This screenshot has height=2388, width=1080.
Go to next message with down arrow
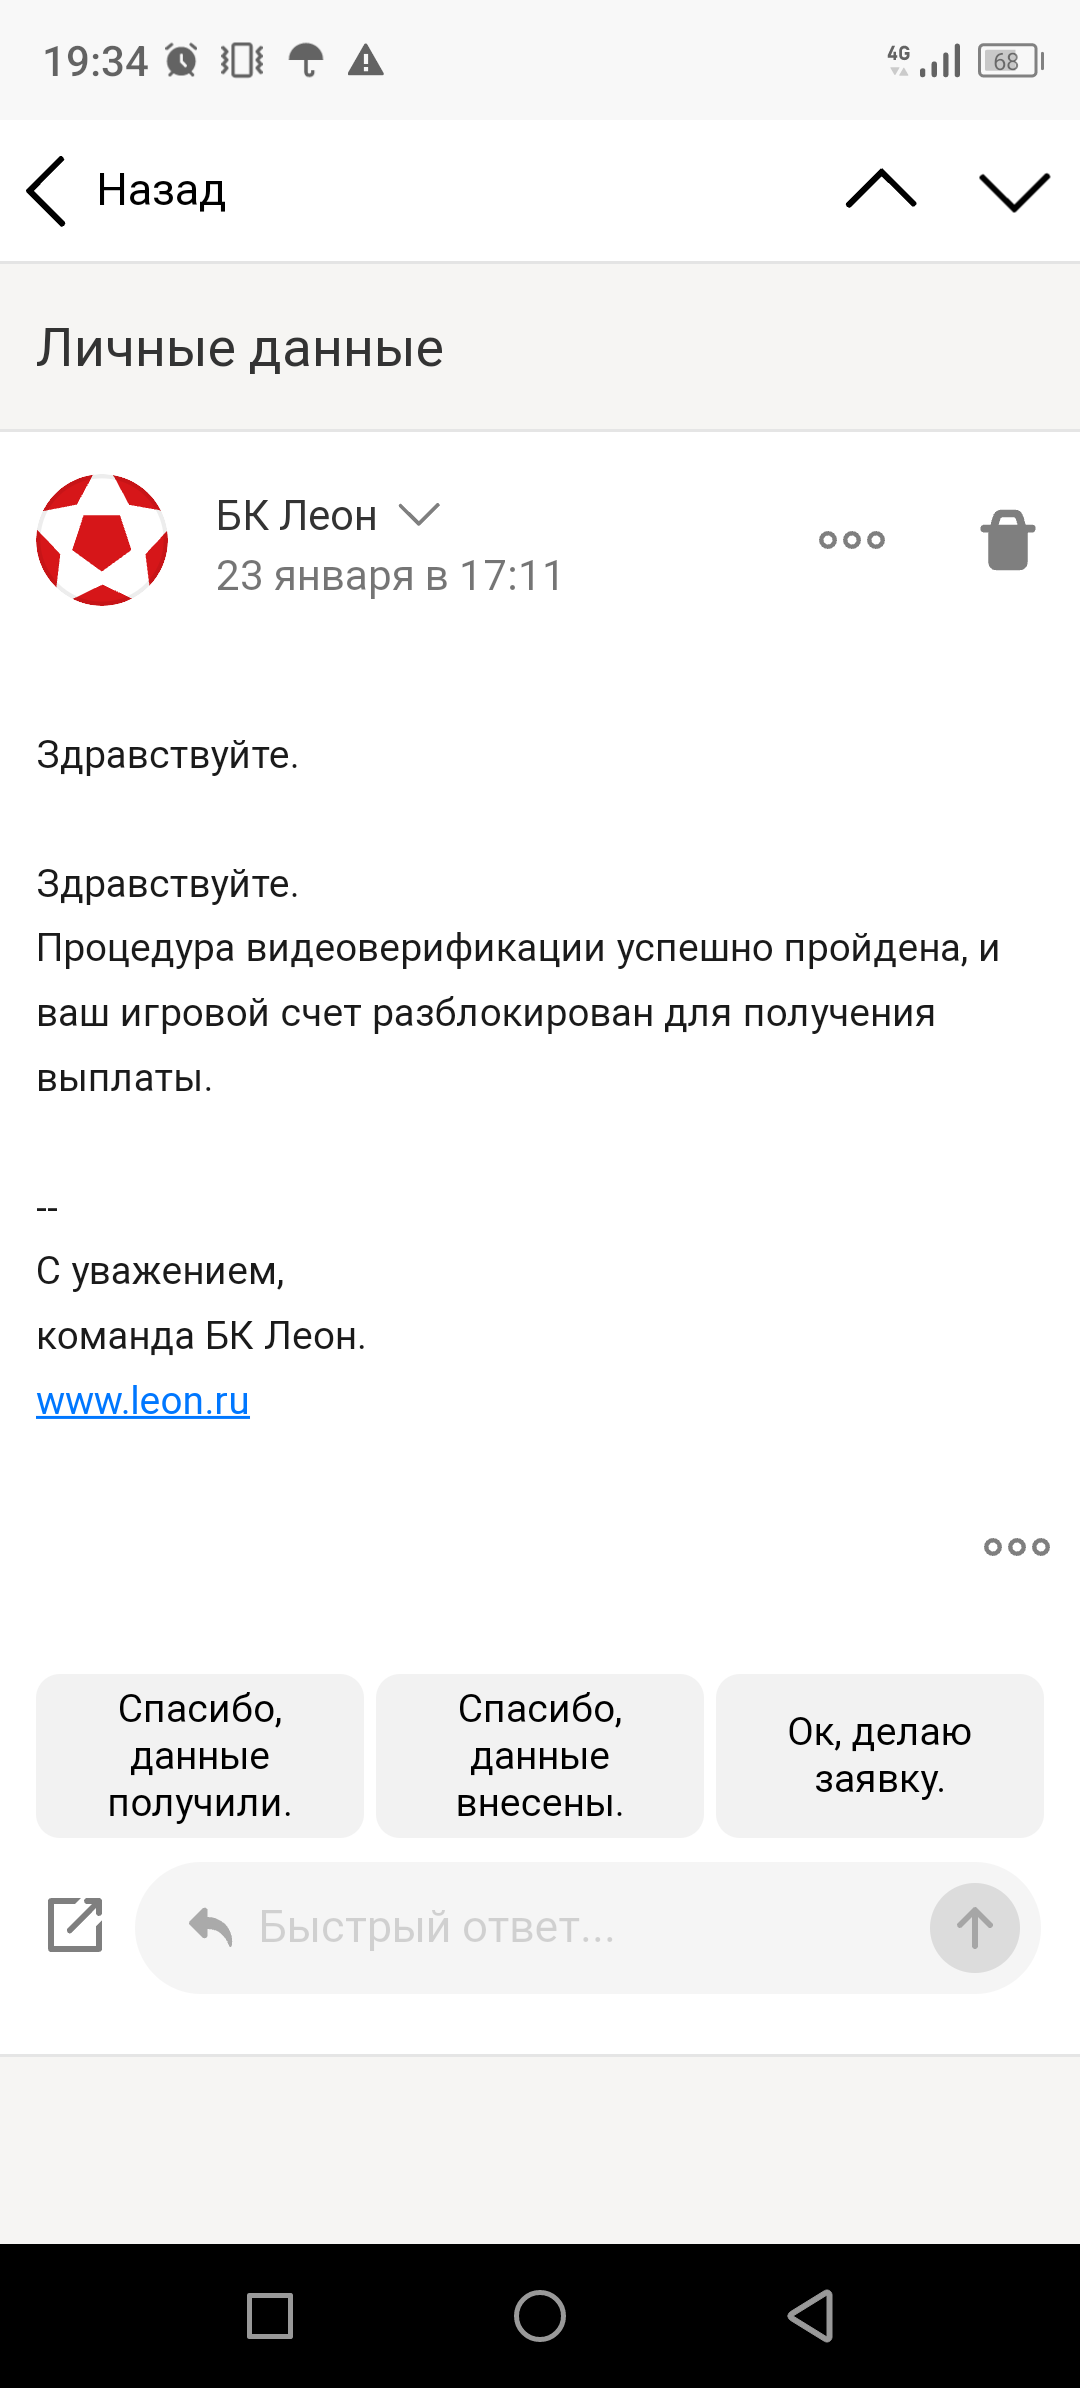tap(1014, 191)
